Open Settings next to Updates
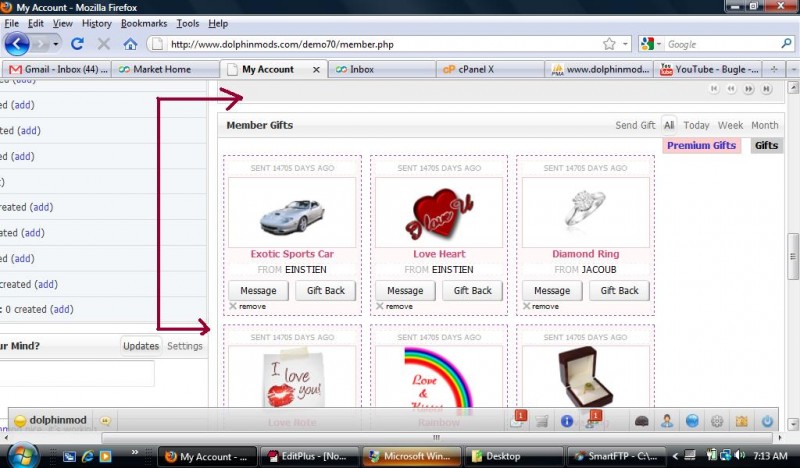The image size is (800, 468). [x=185, y=346]
